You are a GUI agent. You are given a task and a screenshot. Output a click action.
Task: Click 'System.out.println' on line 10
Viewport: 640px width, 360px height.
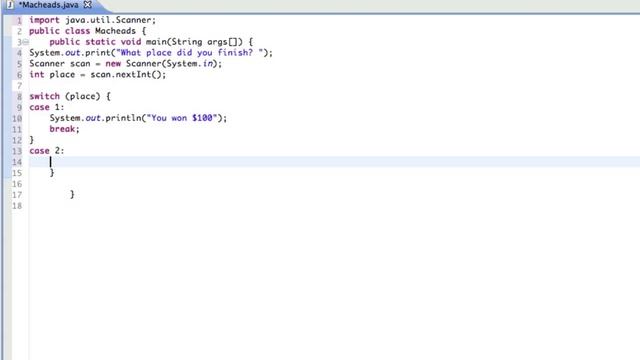95,118
